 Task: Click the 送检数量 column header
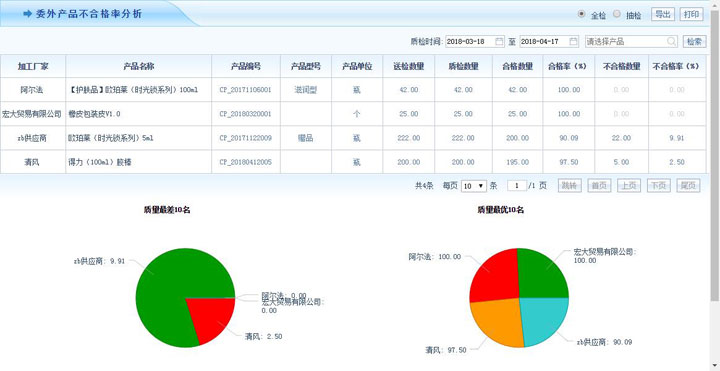[x=409, y=66]
